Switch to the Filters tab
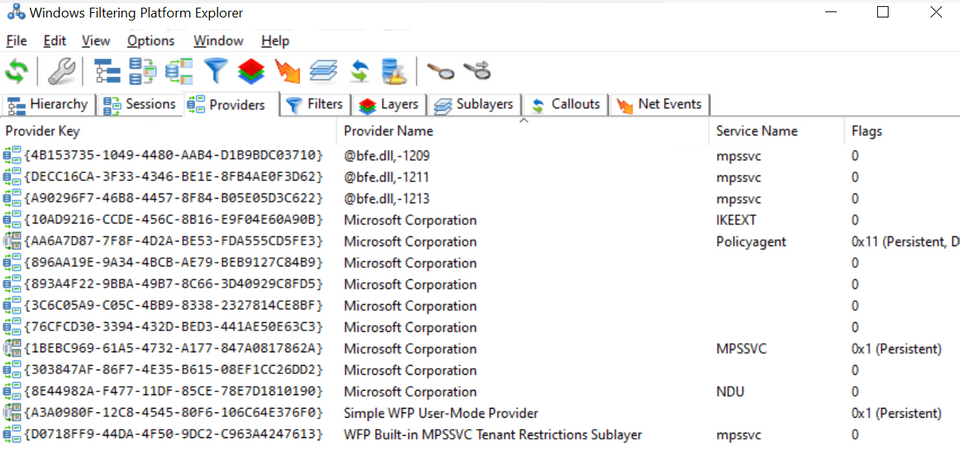 (x=314, y=104)
